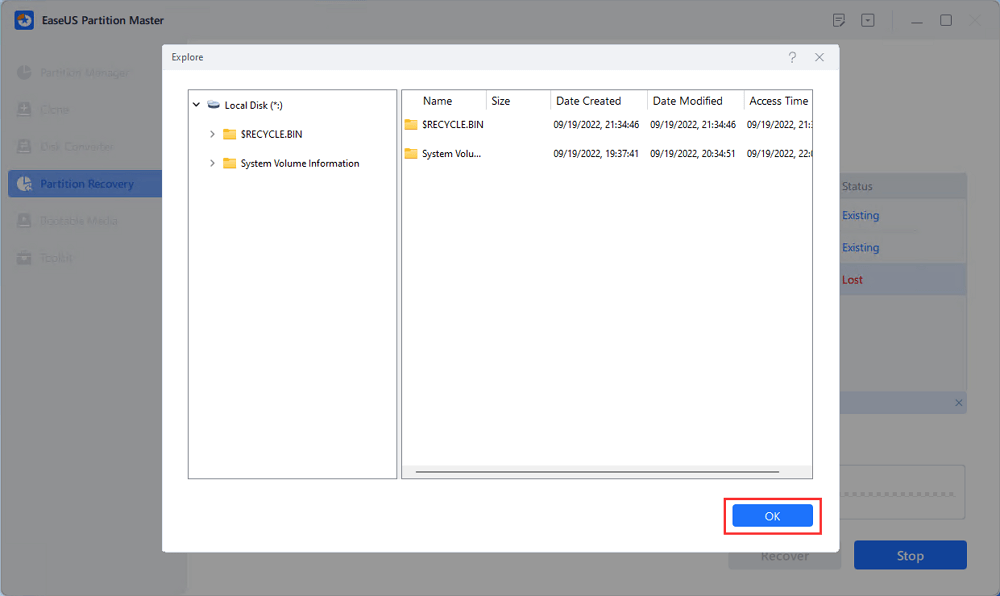Sort file list by Name column
1000x596 pixels.
437,101
